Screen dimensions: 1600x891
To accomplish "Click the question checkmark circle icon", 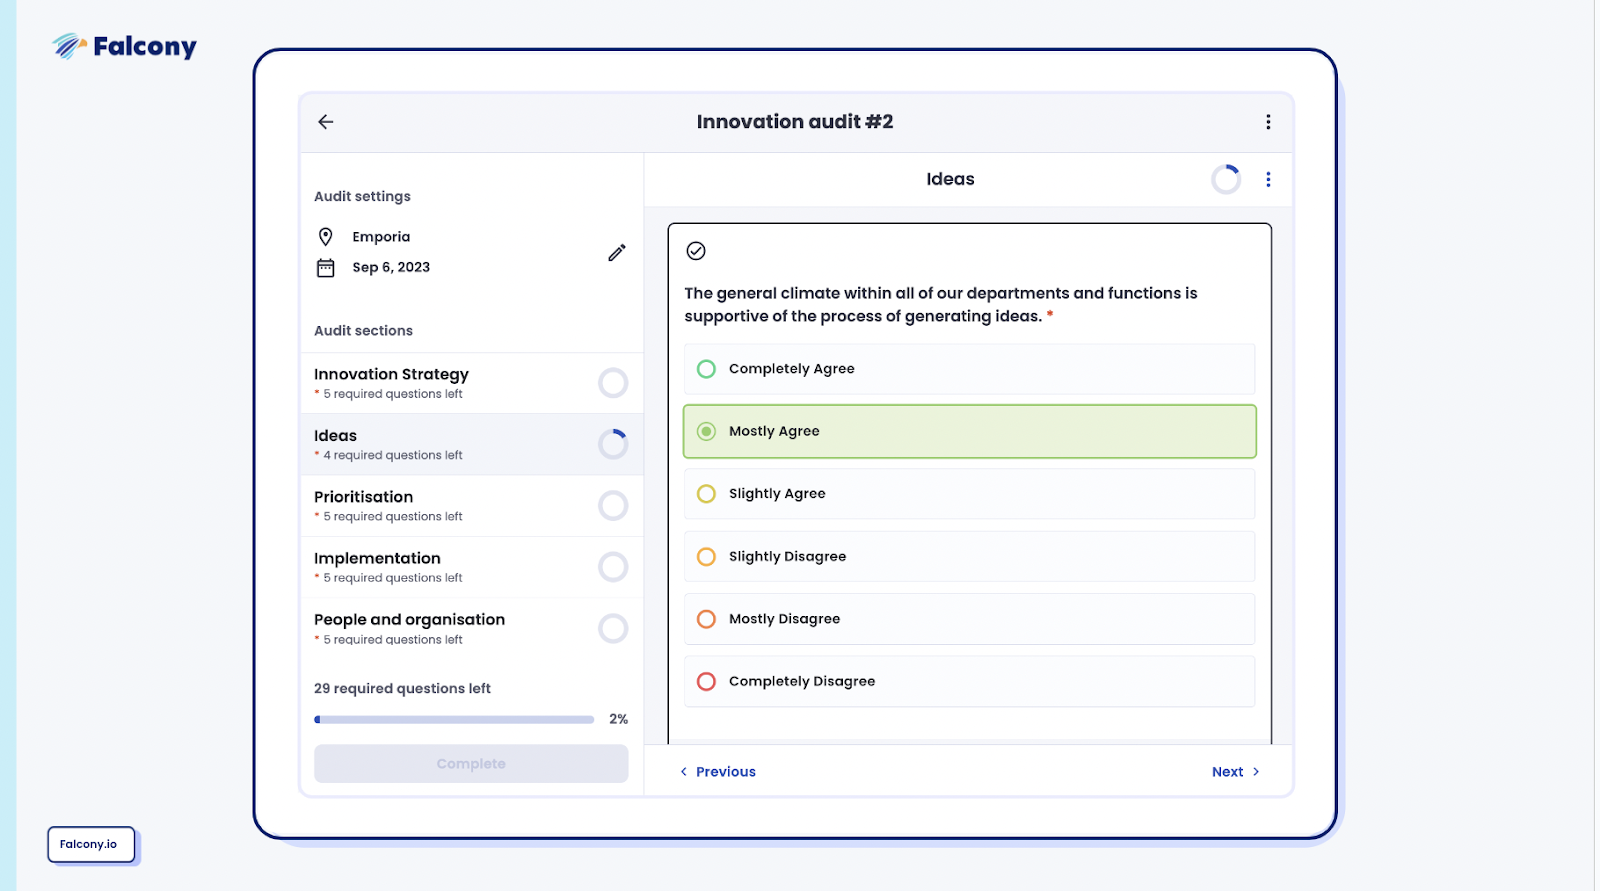I will (696, 251).
